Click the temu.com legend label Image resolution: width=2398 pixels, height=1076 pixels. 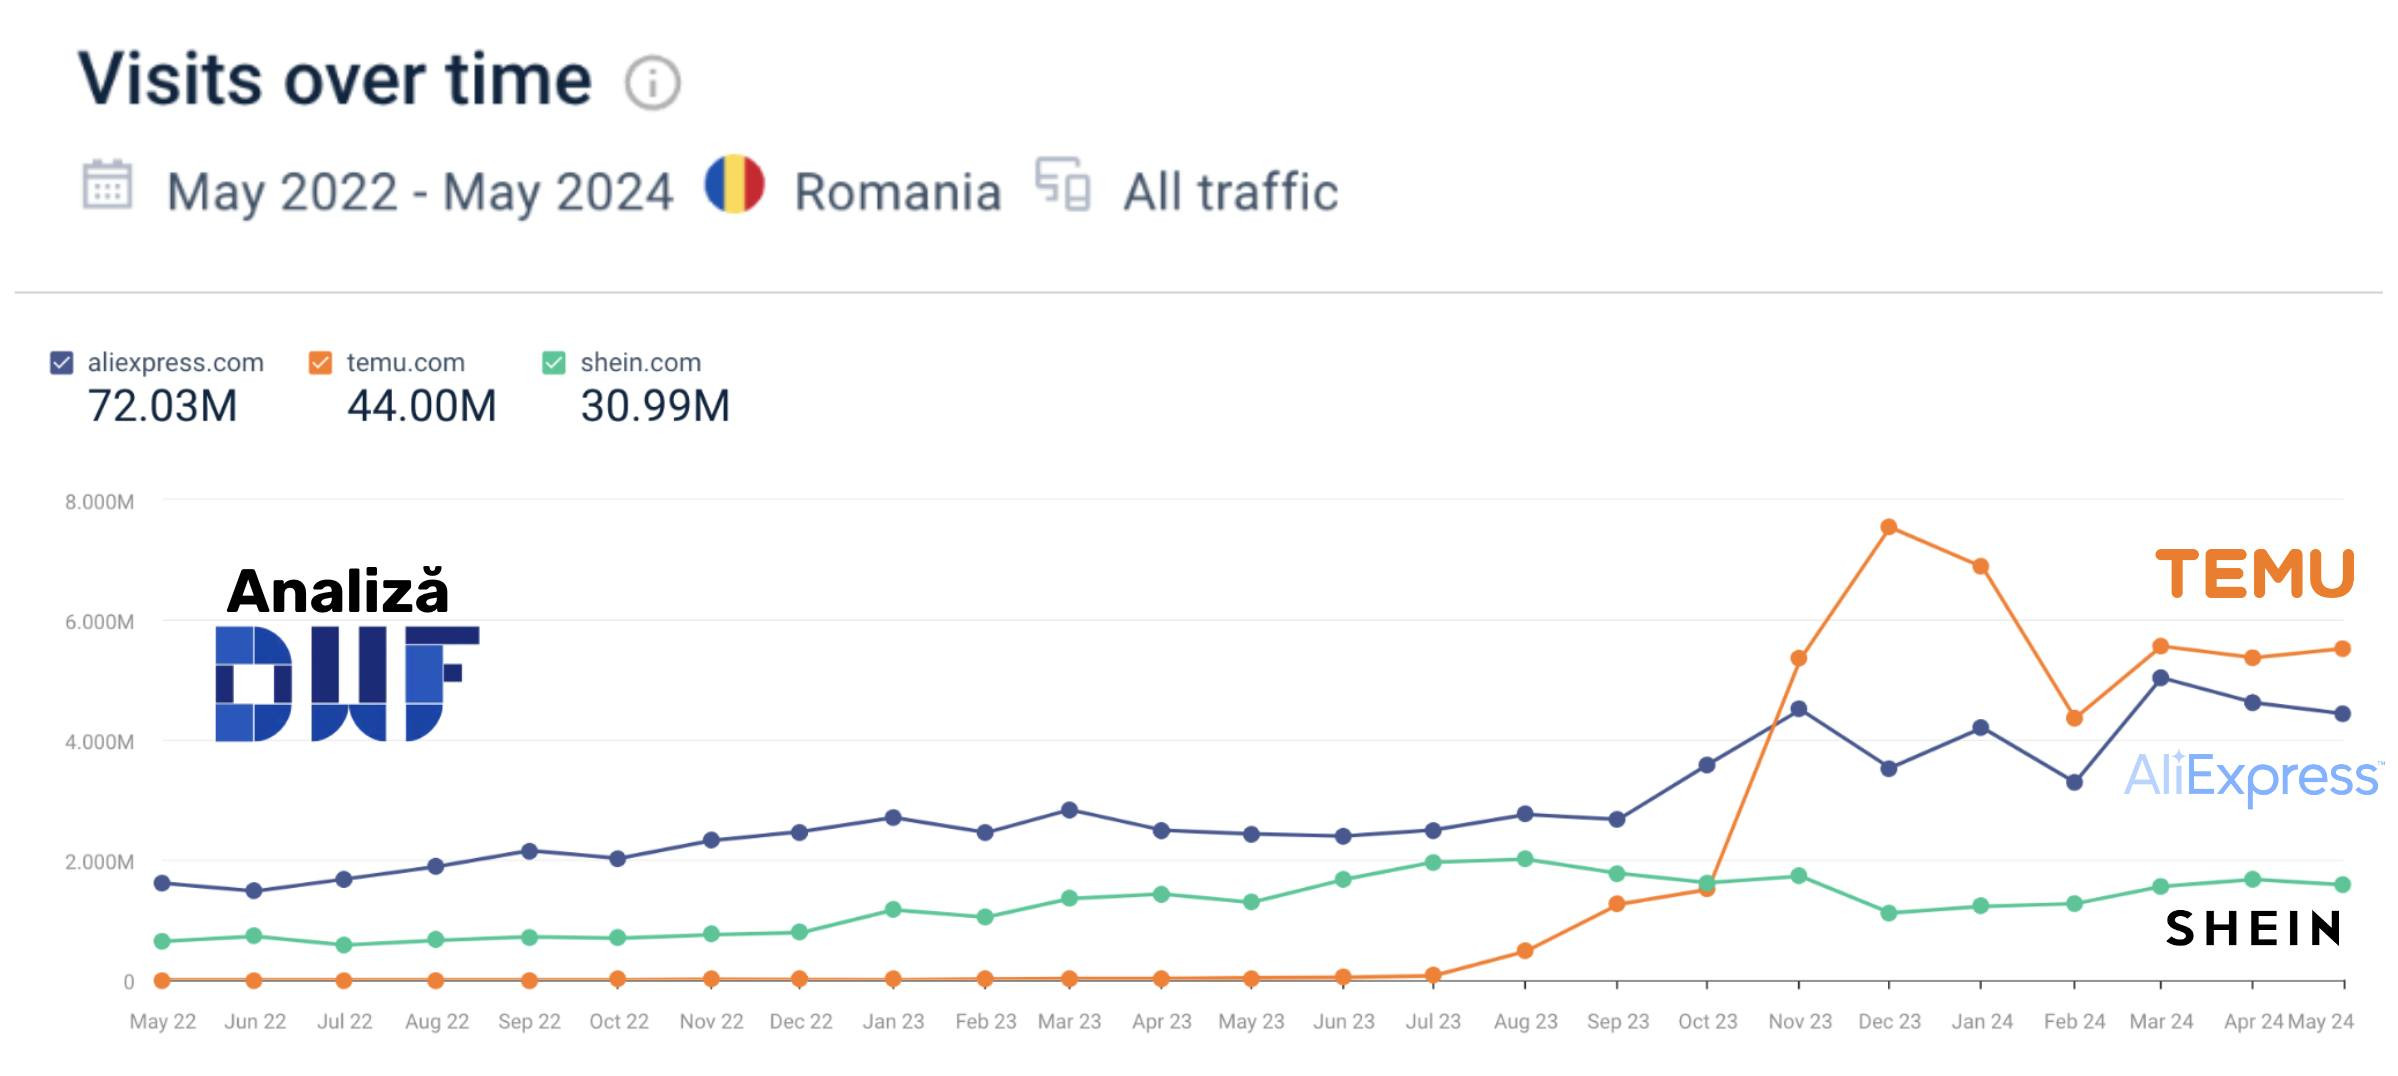(x=405, y=363)
